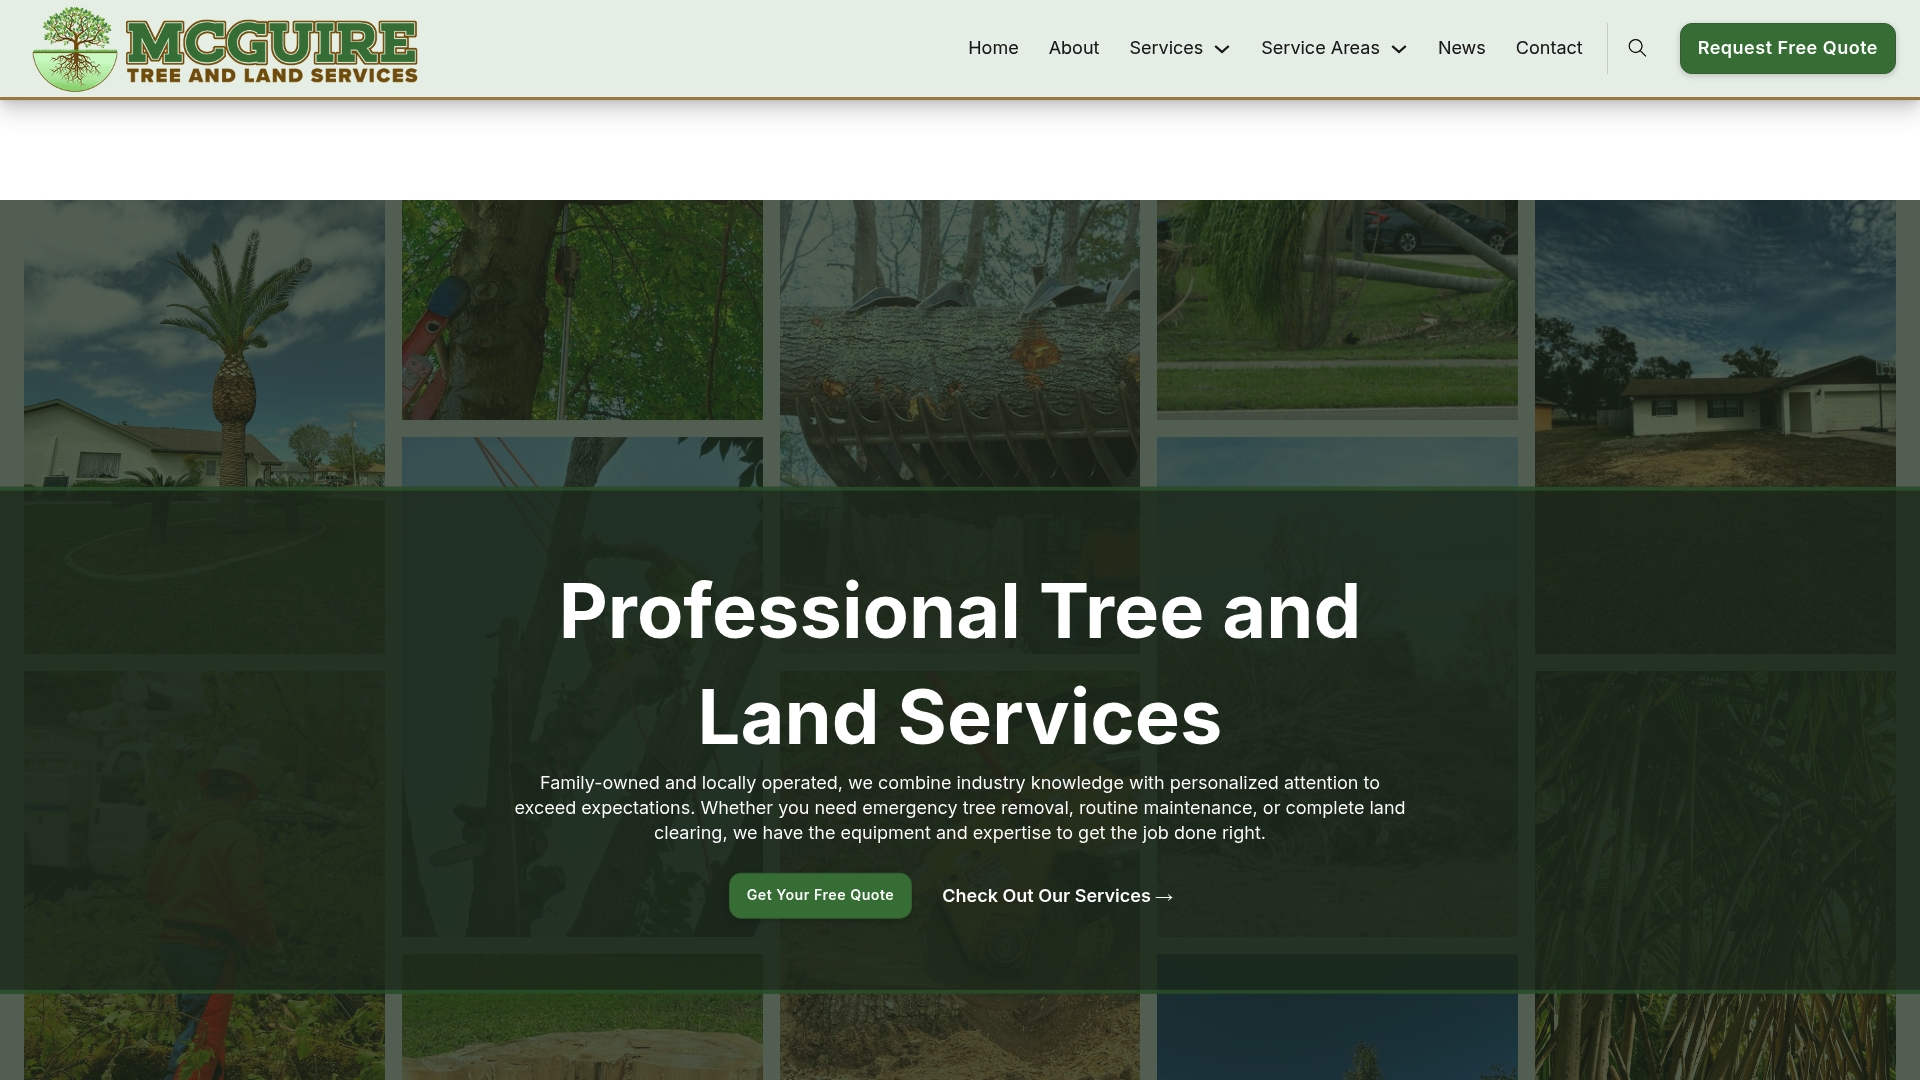Open the Service Areas chevron arrow
The image size is (1920, 1080).
1399,49
